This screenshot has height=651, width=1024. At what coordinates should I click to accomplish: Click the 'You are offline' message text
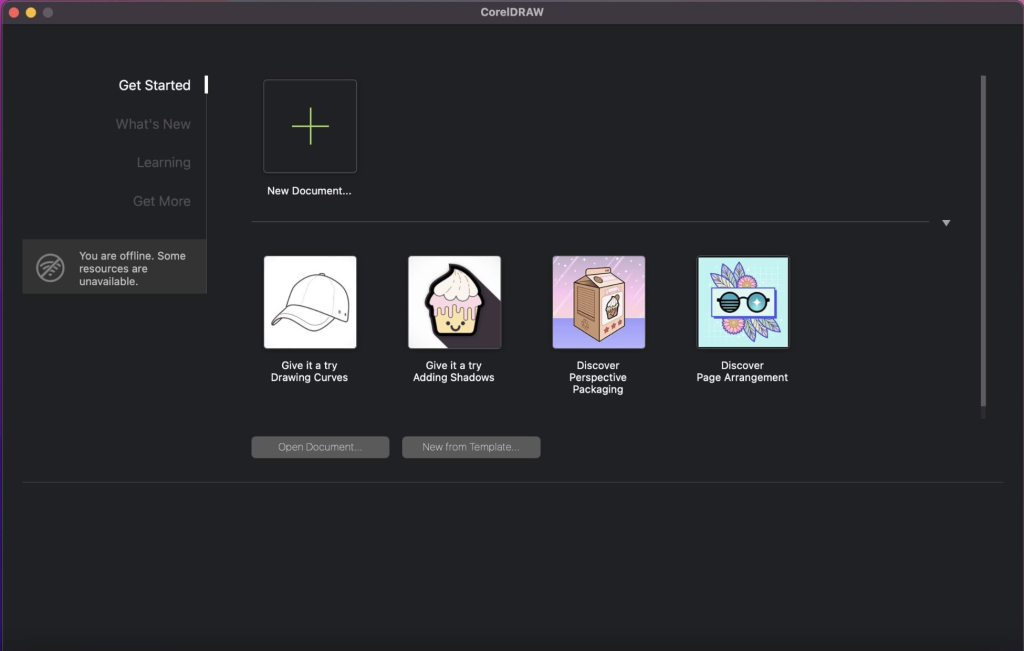point(133,268)
